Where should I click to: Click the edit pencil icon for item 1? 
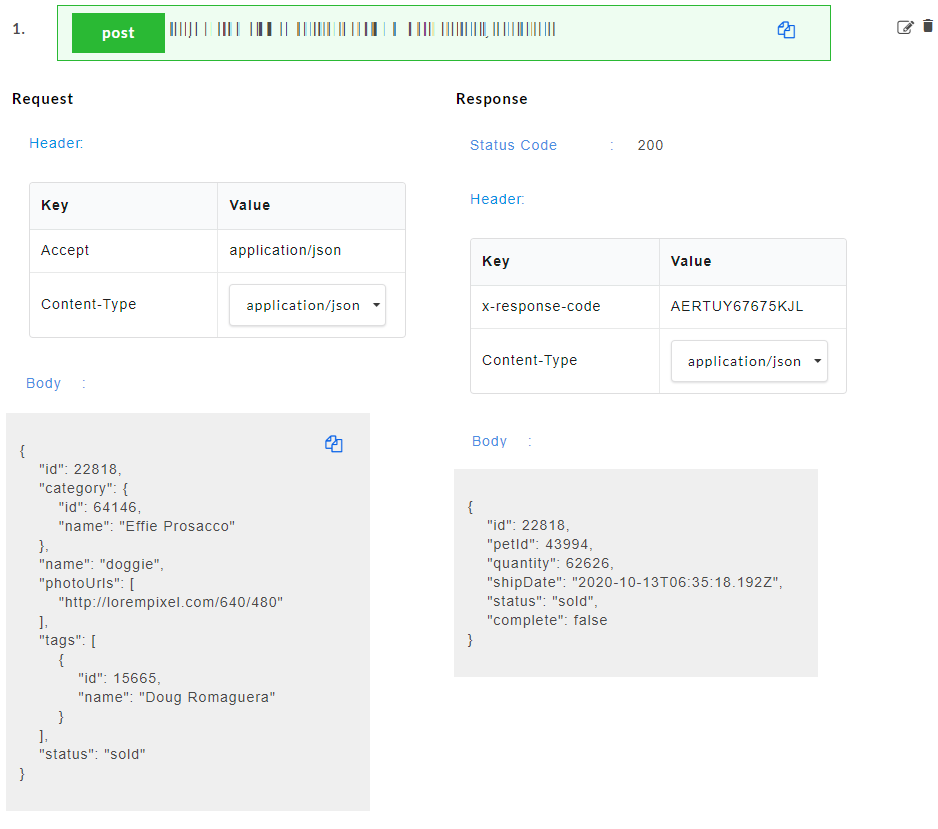[905, 27]
